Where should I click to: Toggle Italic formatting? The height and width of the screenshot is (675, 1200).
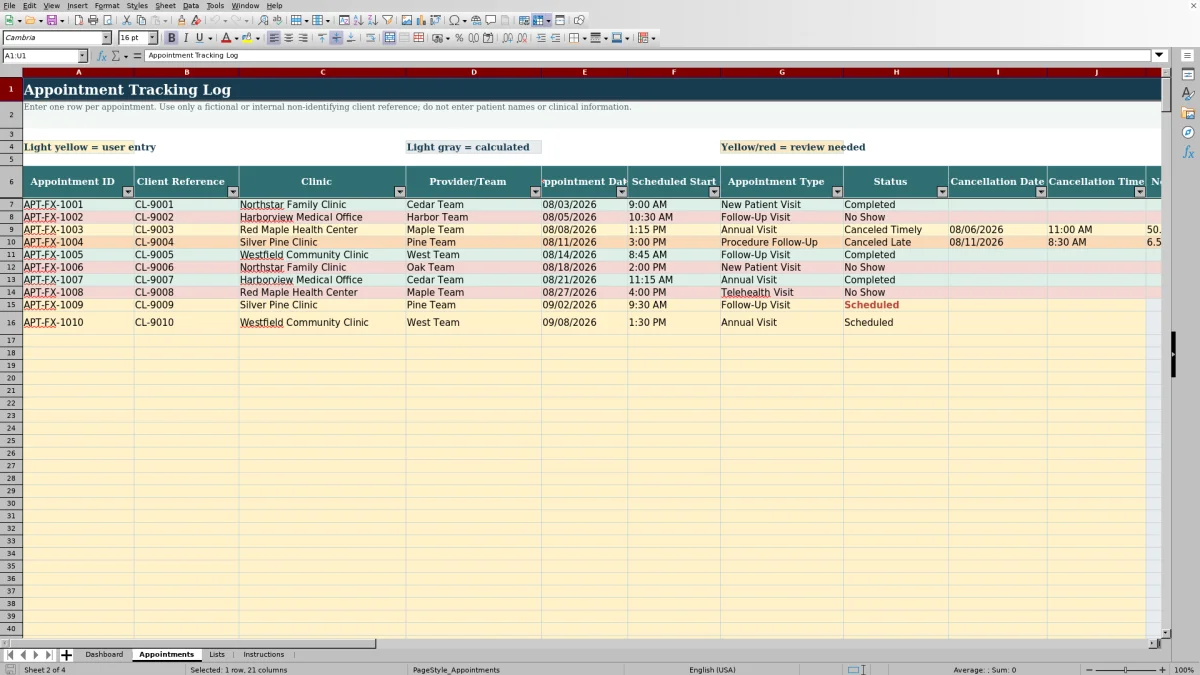pyautogui.click(x=185, y=38)
